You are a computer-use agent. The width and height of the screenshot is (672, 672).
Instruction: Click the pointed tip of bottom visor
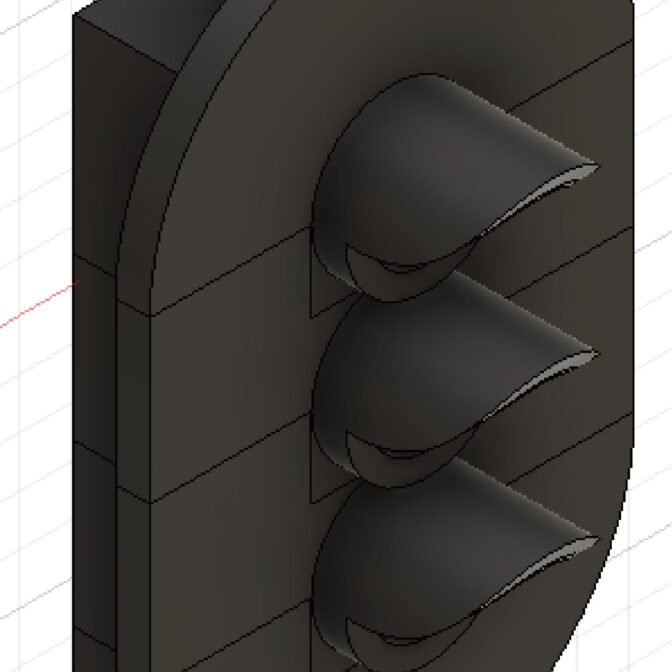pyautogui.click(x=594, y=541)
